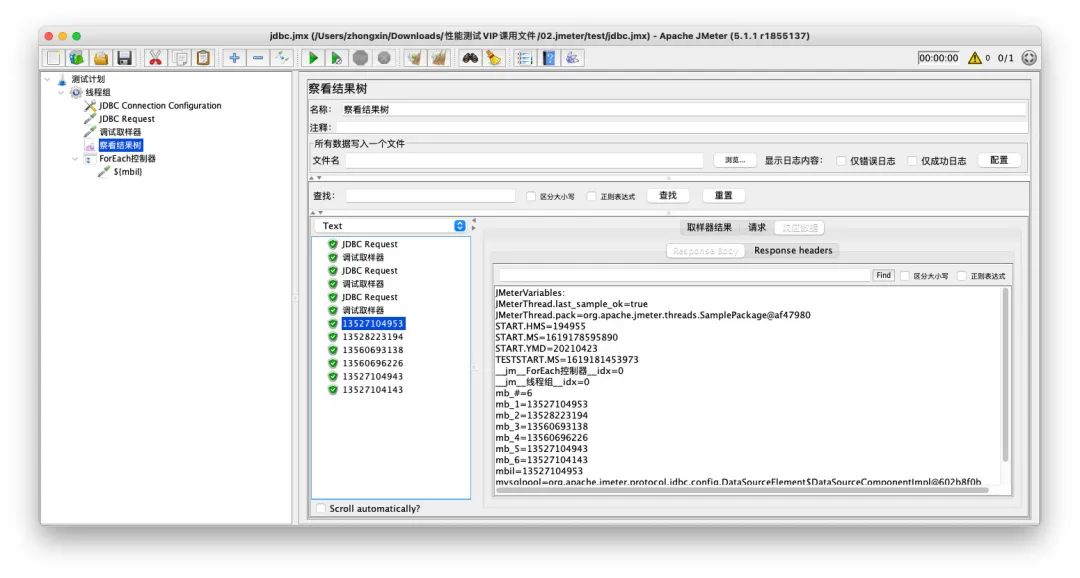Toggle the 仅成功日志 checkbox
The width and height of the screenshot is (1080, 578).
(x=912, y=161)
